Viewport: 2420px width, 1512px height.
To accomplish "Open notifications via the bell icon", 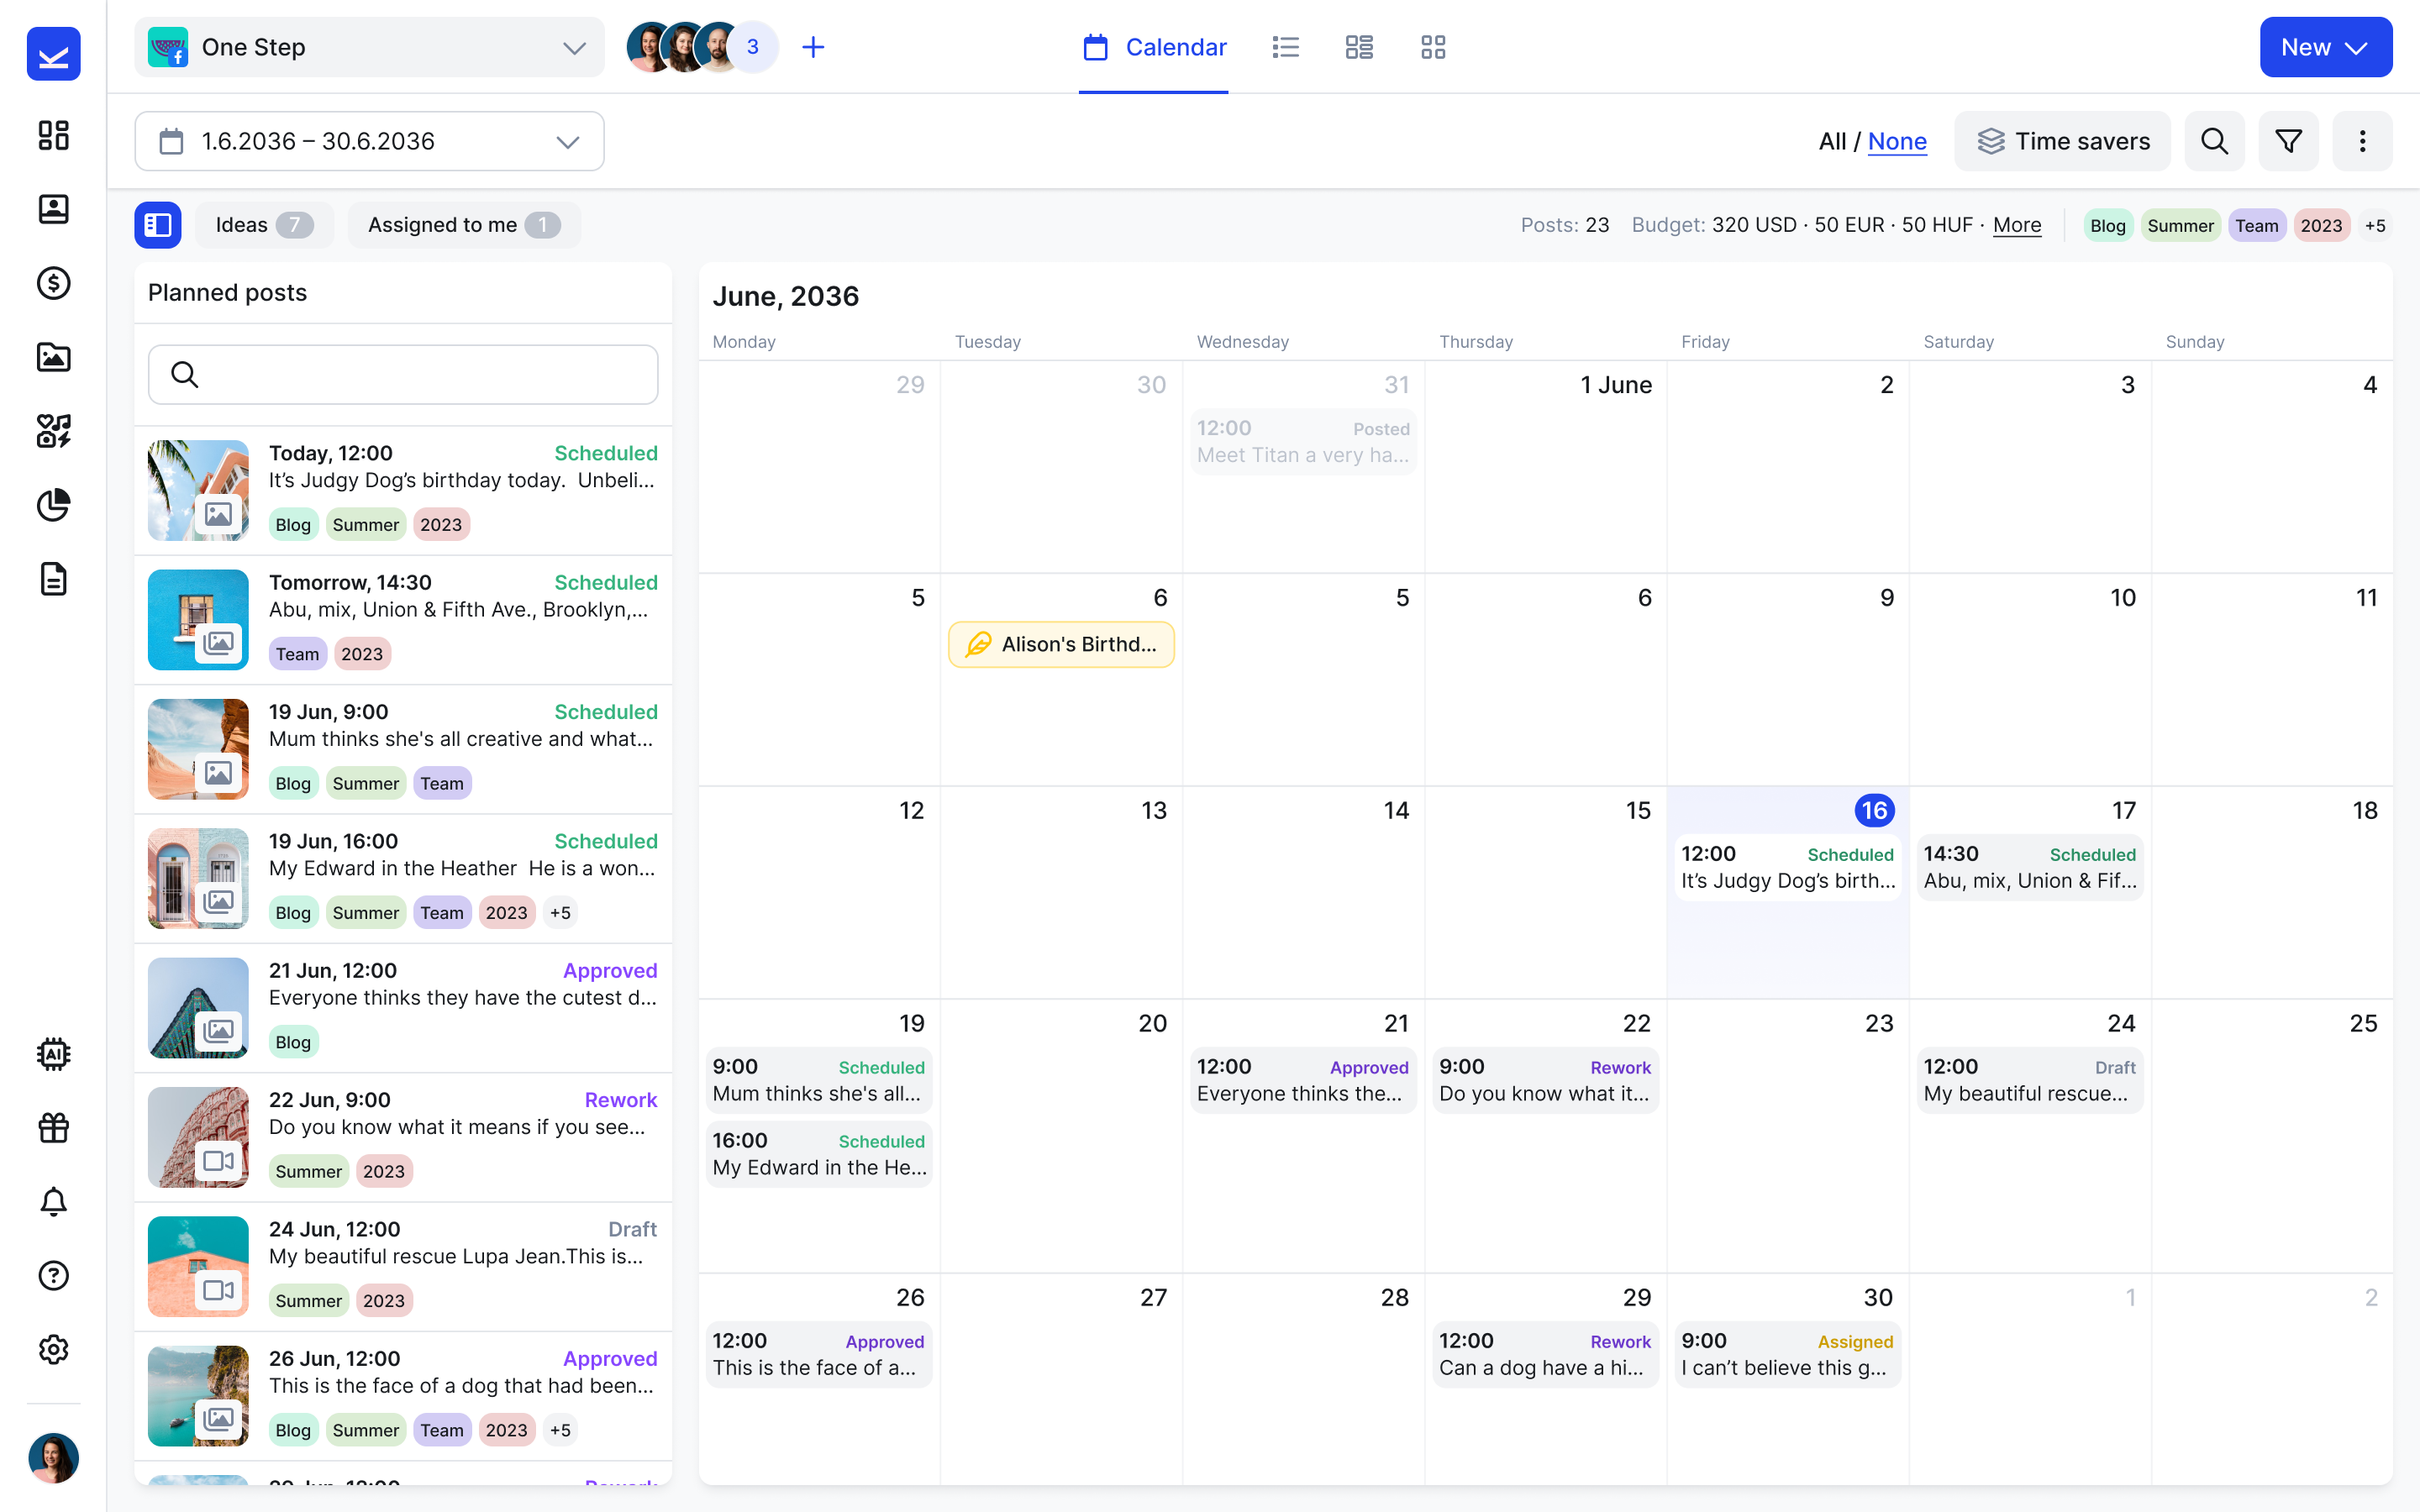I will pos(54,1201).
